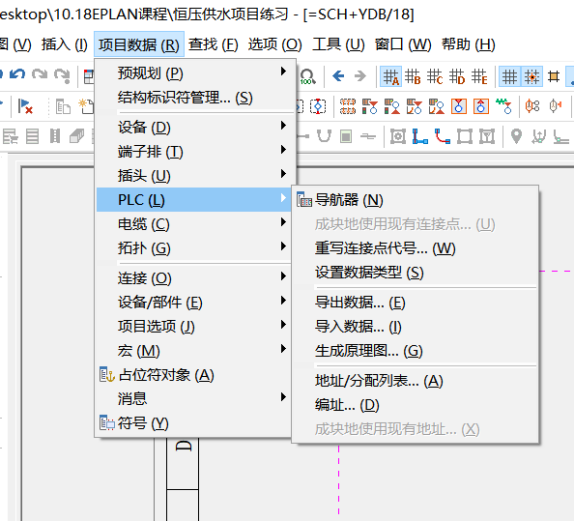The height and width of the screenshot is (521, 574).
Task: Click the gray list lines icon
Action: pyautogui.click(x=32, y=136)
